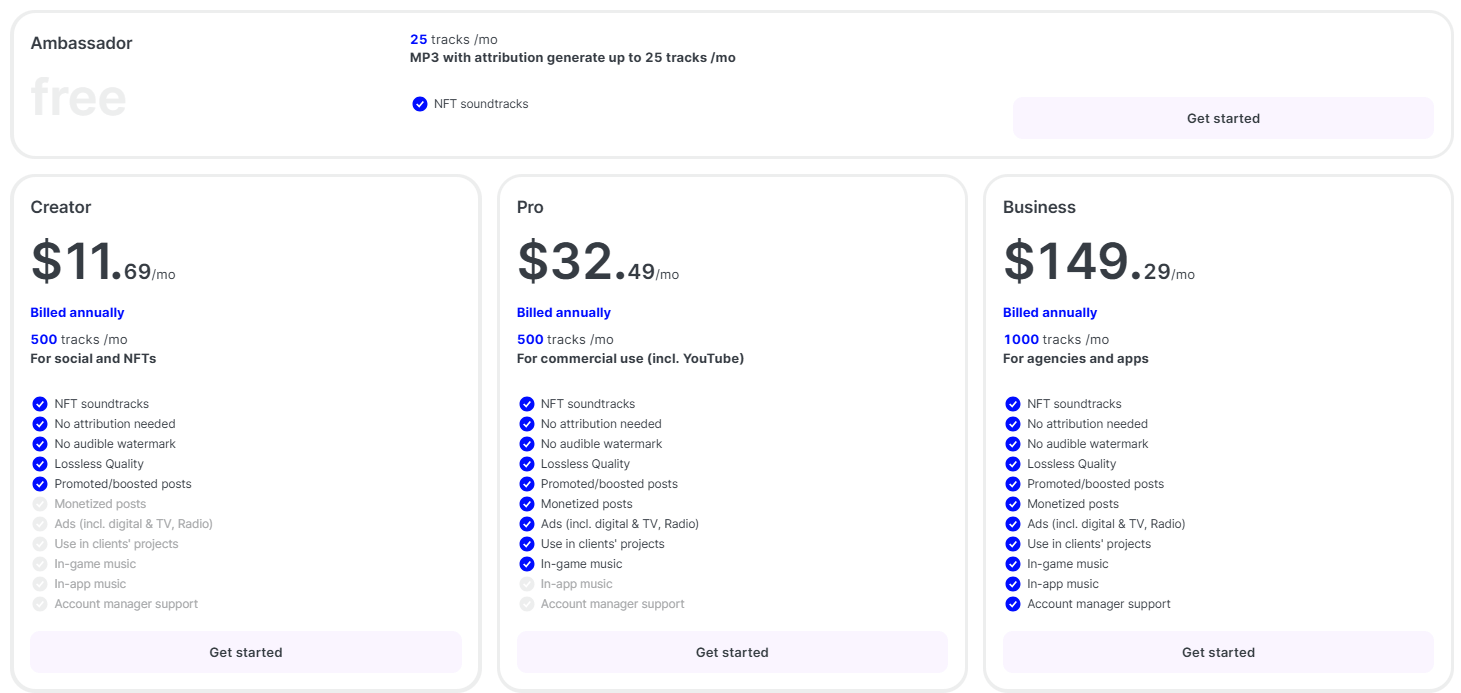Click the $149.29/mo Business price

click(1098, 262)
